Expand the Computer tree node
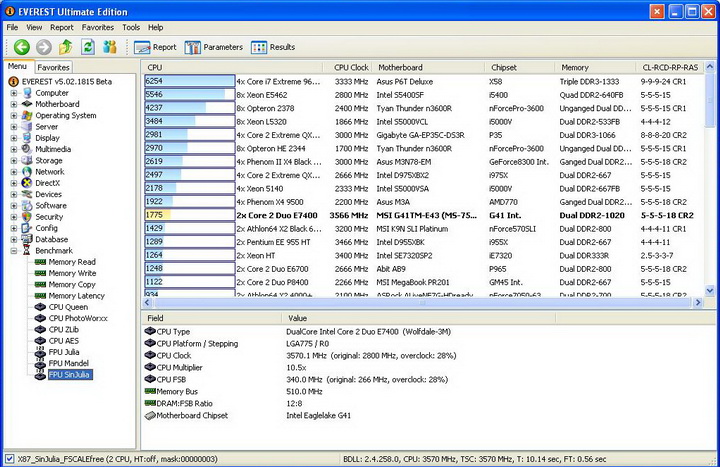Viewport: 720px width, 467px height. (14, 93)
